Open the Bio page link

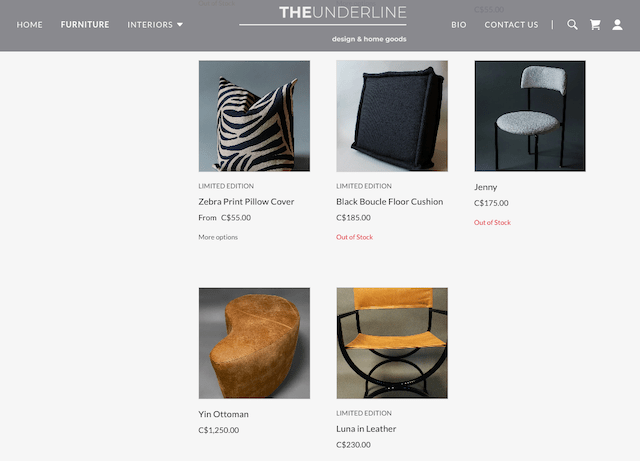pyautogui.click(x=459, y=25)
